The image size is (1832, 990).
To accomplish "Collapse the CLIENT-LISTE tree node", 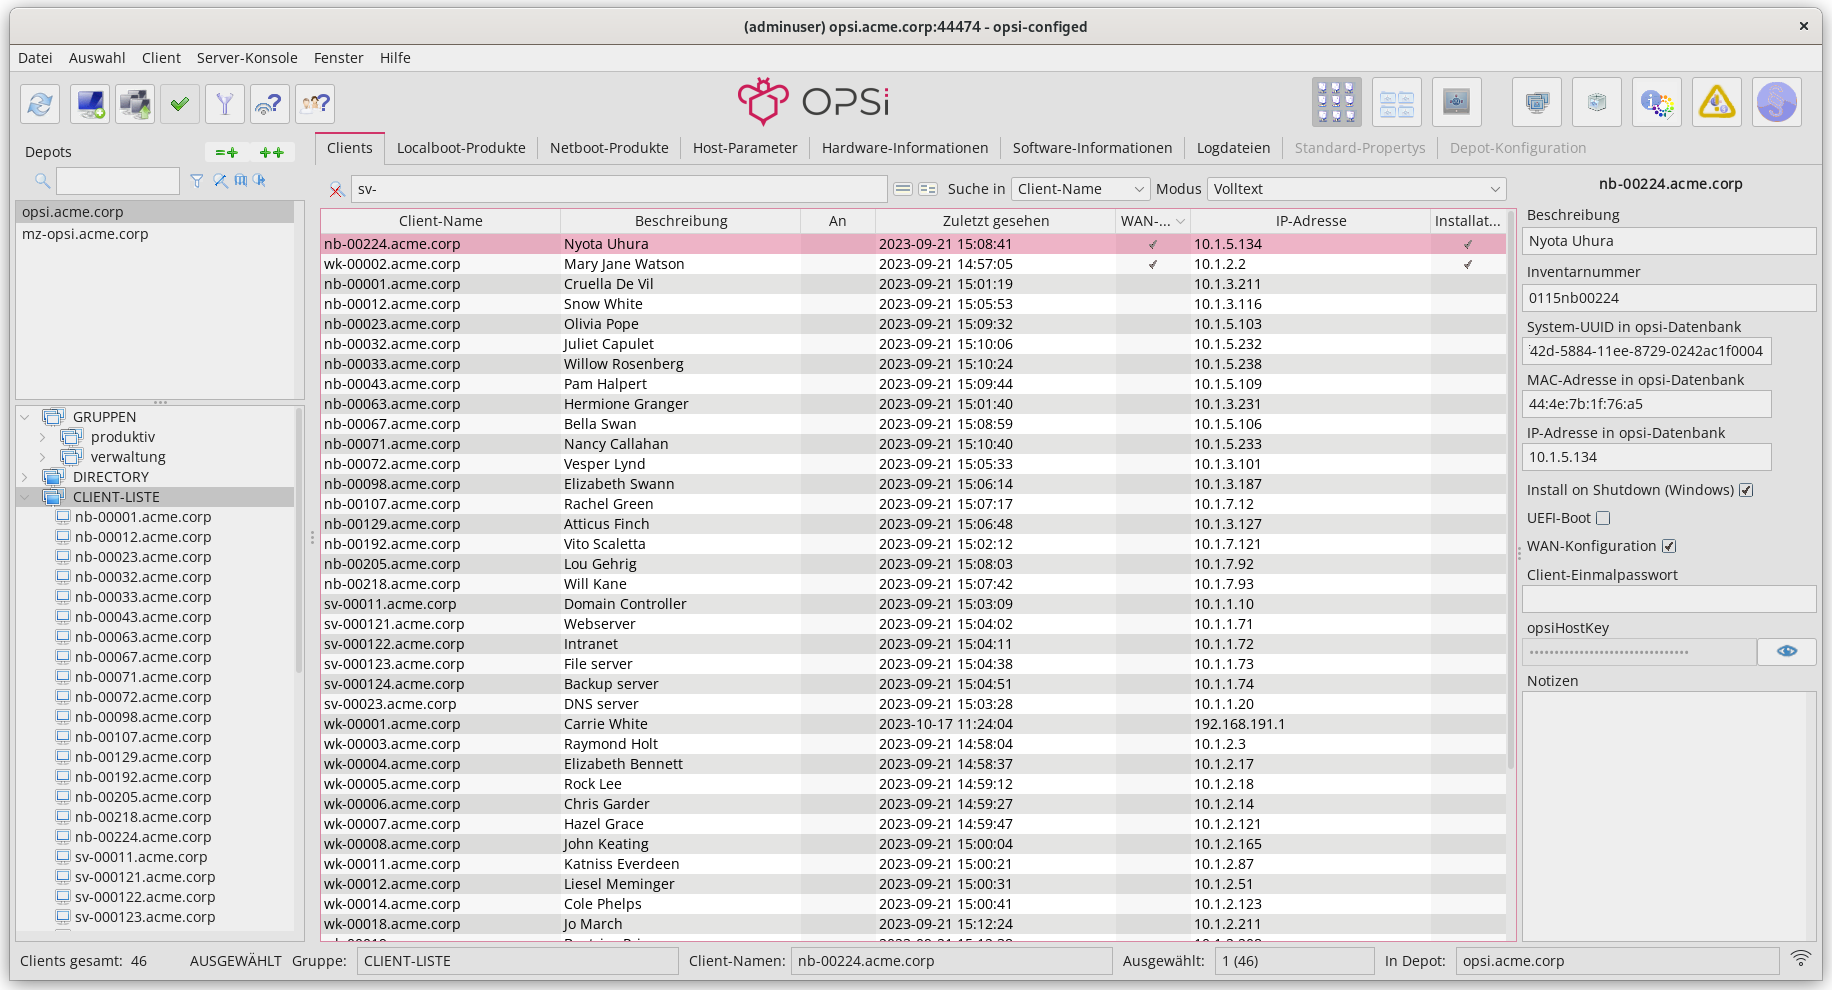I will click(x=25, y=497).
